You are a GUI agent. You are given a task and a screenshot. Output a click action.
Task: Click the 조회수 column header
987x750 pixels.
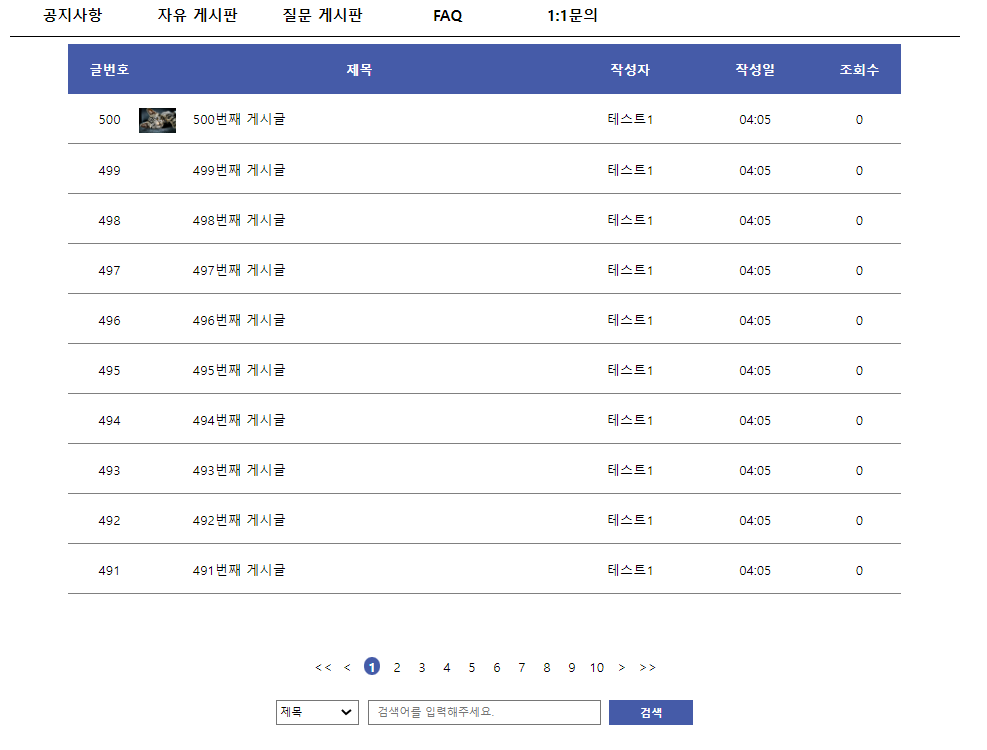click(x=859, y=69)
